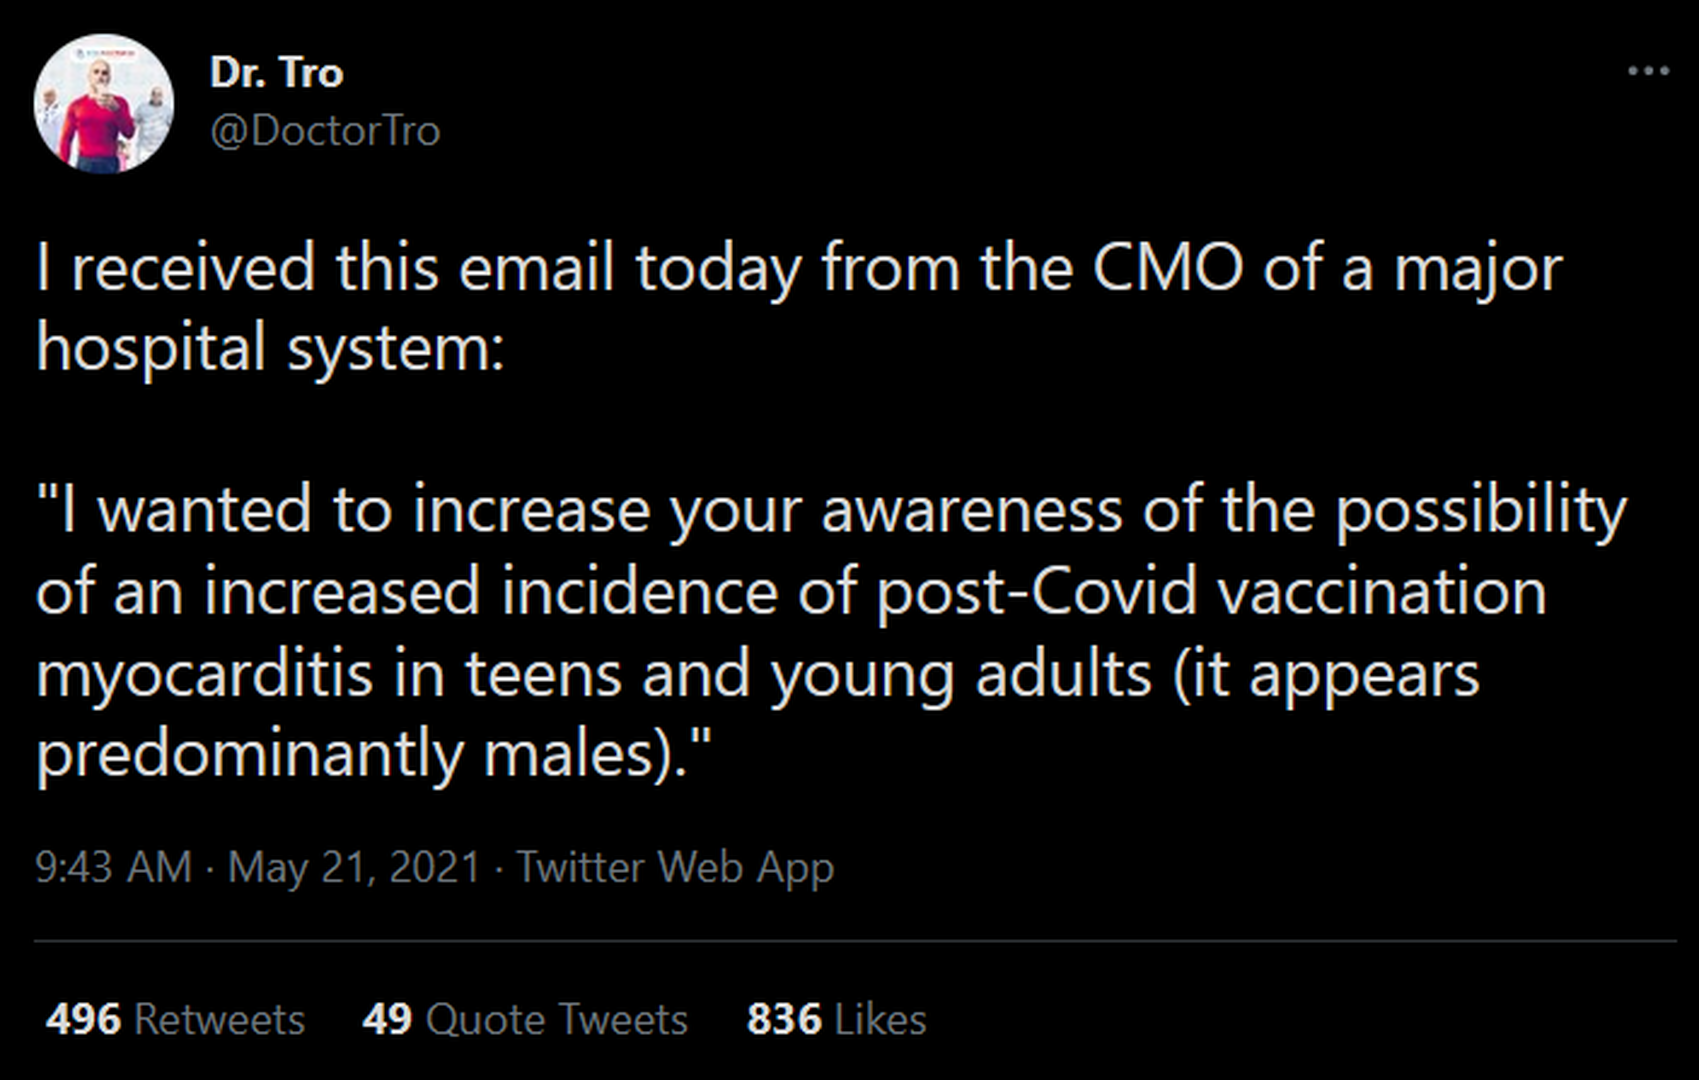
Task: Click the 'CMO' word in the tweet
Action: (1167, 269)
